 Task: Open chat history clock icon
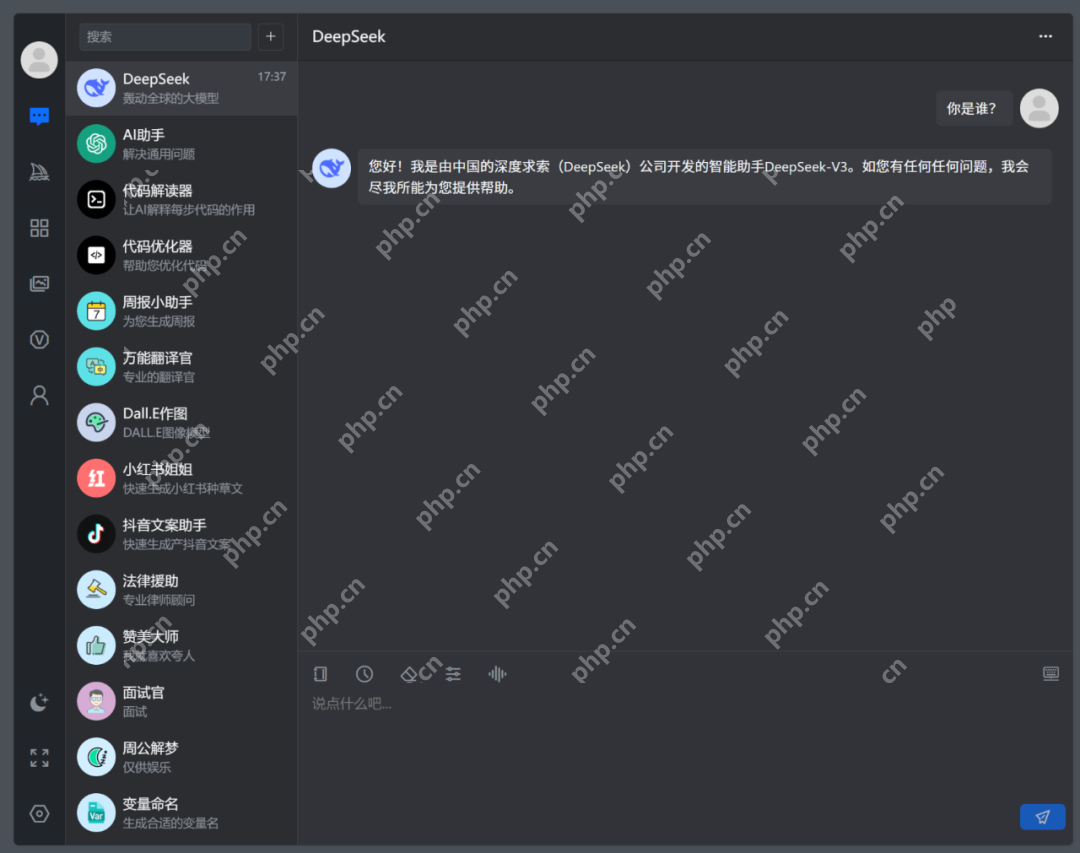coord(365,674)
